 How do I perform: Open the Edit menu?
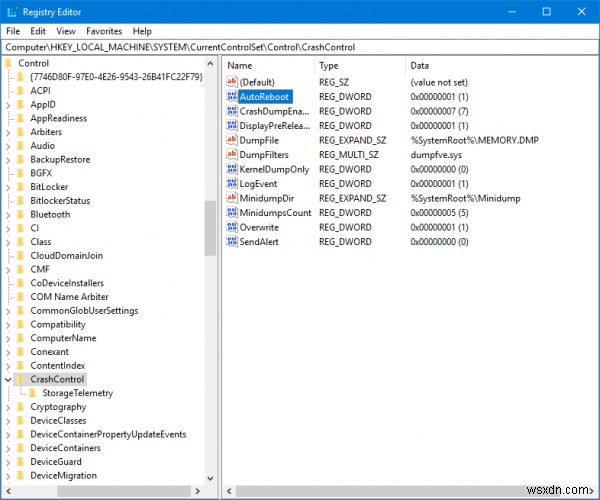click(38, 31)
